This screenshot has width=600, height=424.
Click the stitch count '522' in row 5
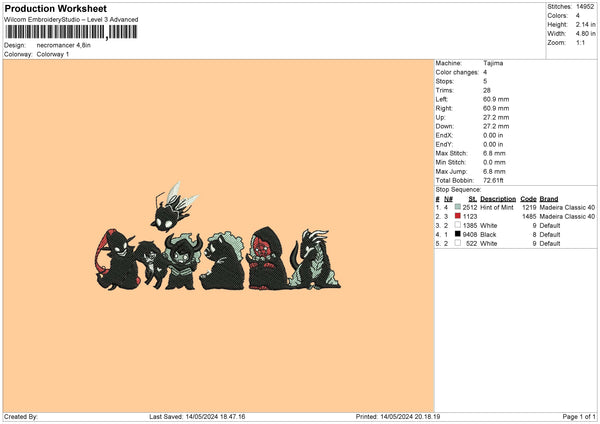point(471,243)
